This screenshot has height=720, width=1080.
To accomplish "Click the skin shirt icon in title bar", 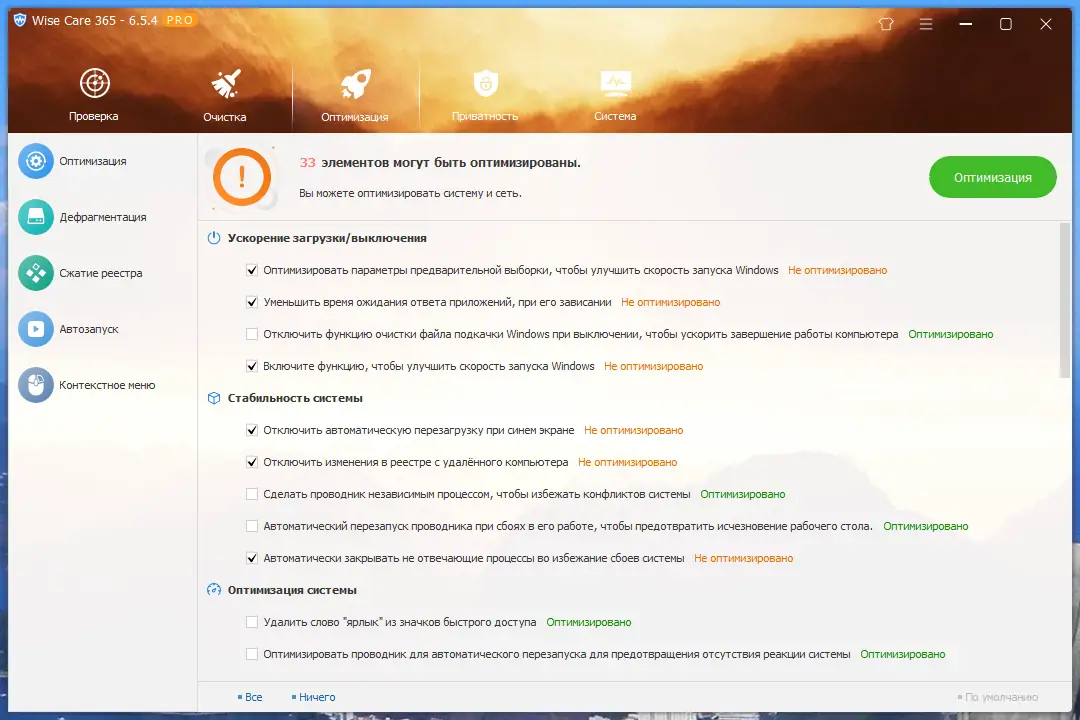I will (886, 24).
